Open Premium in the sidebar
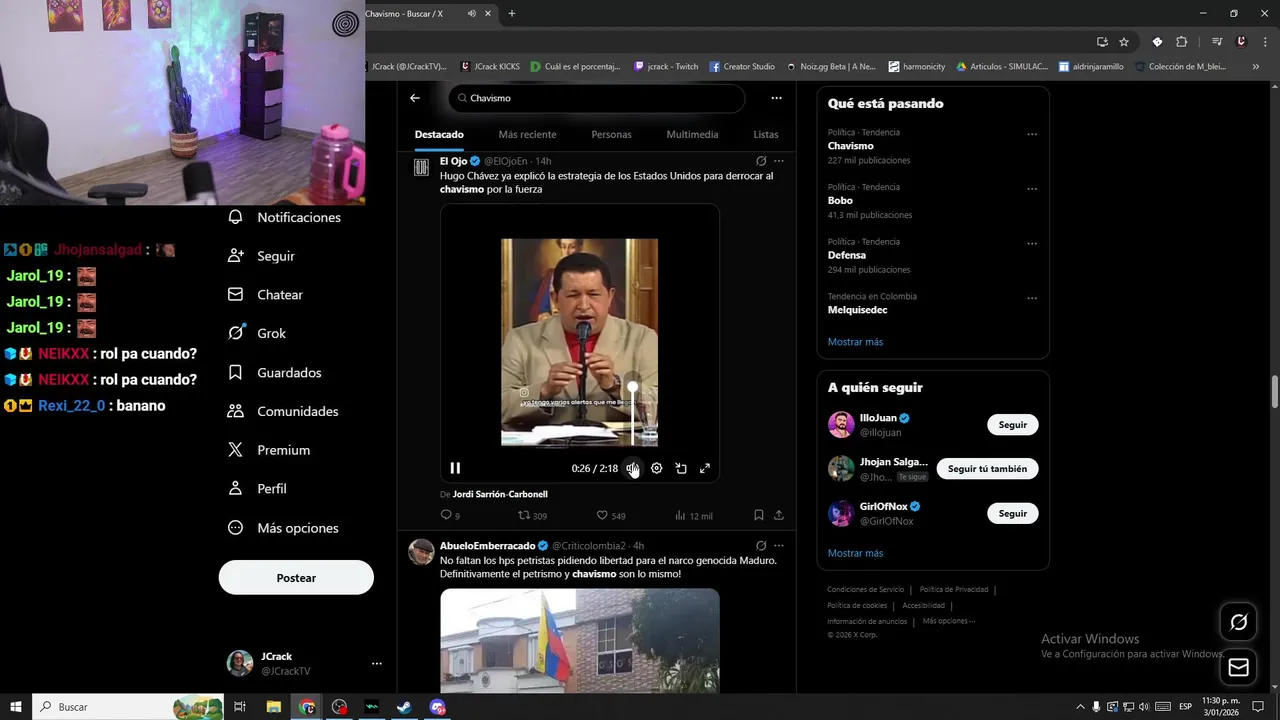The width and height of the screenshot is (1280, 720). point(269,450)
